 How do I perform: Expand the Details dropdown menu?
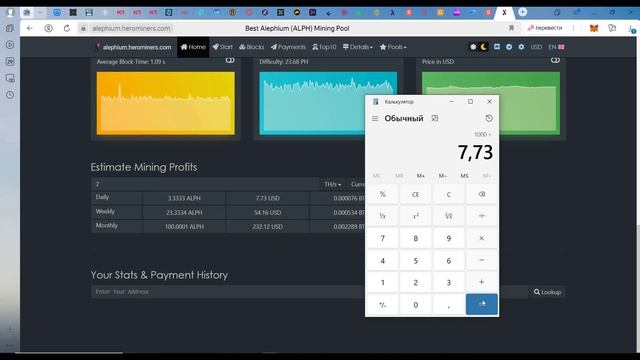(358, 47)
